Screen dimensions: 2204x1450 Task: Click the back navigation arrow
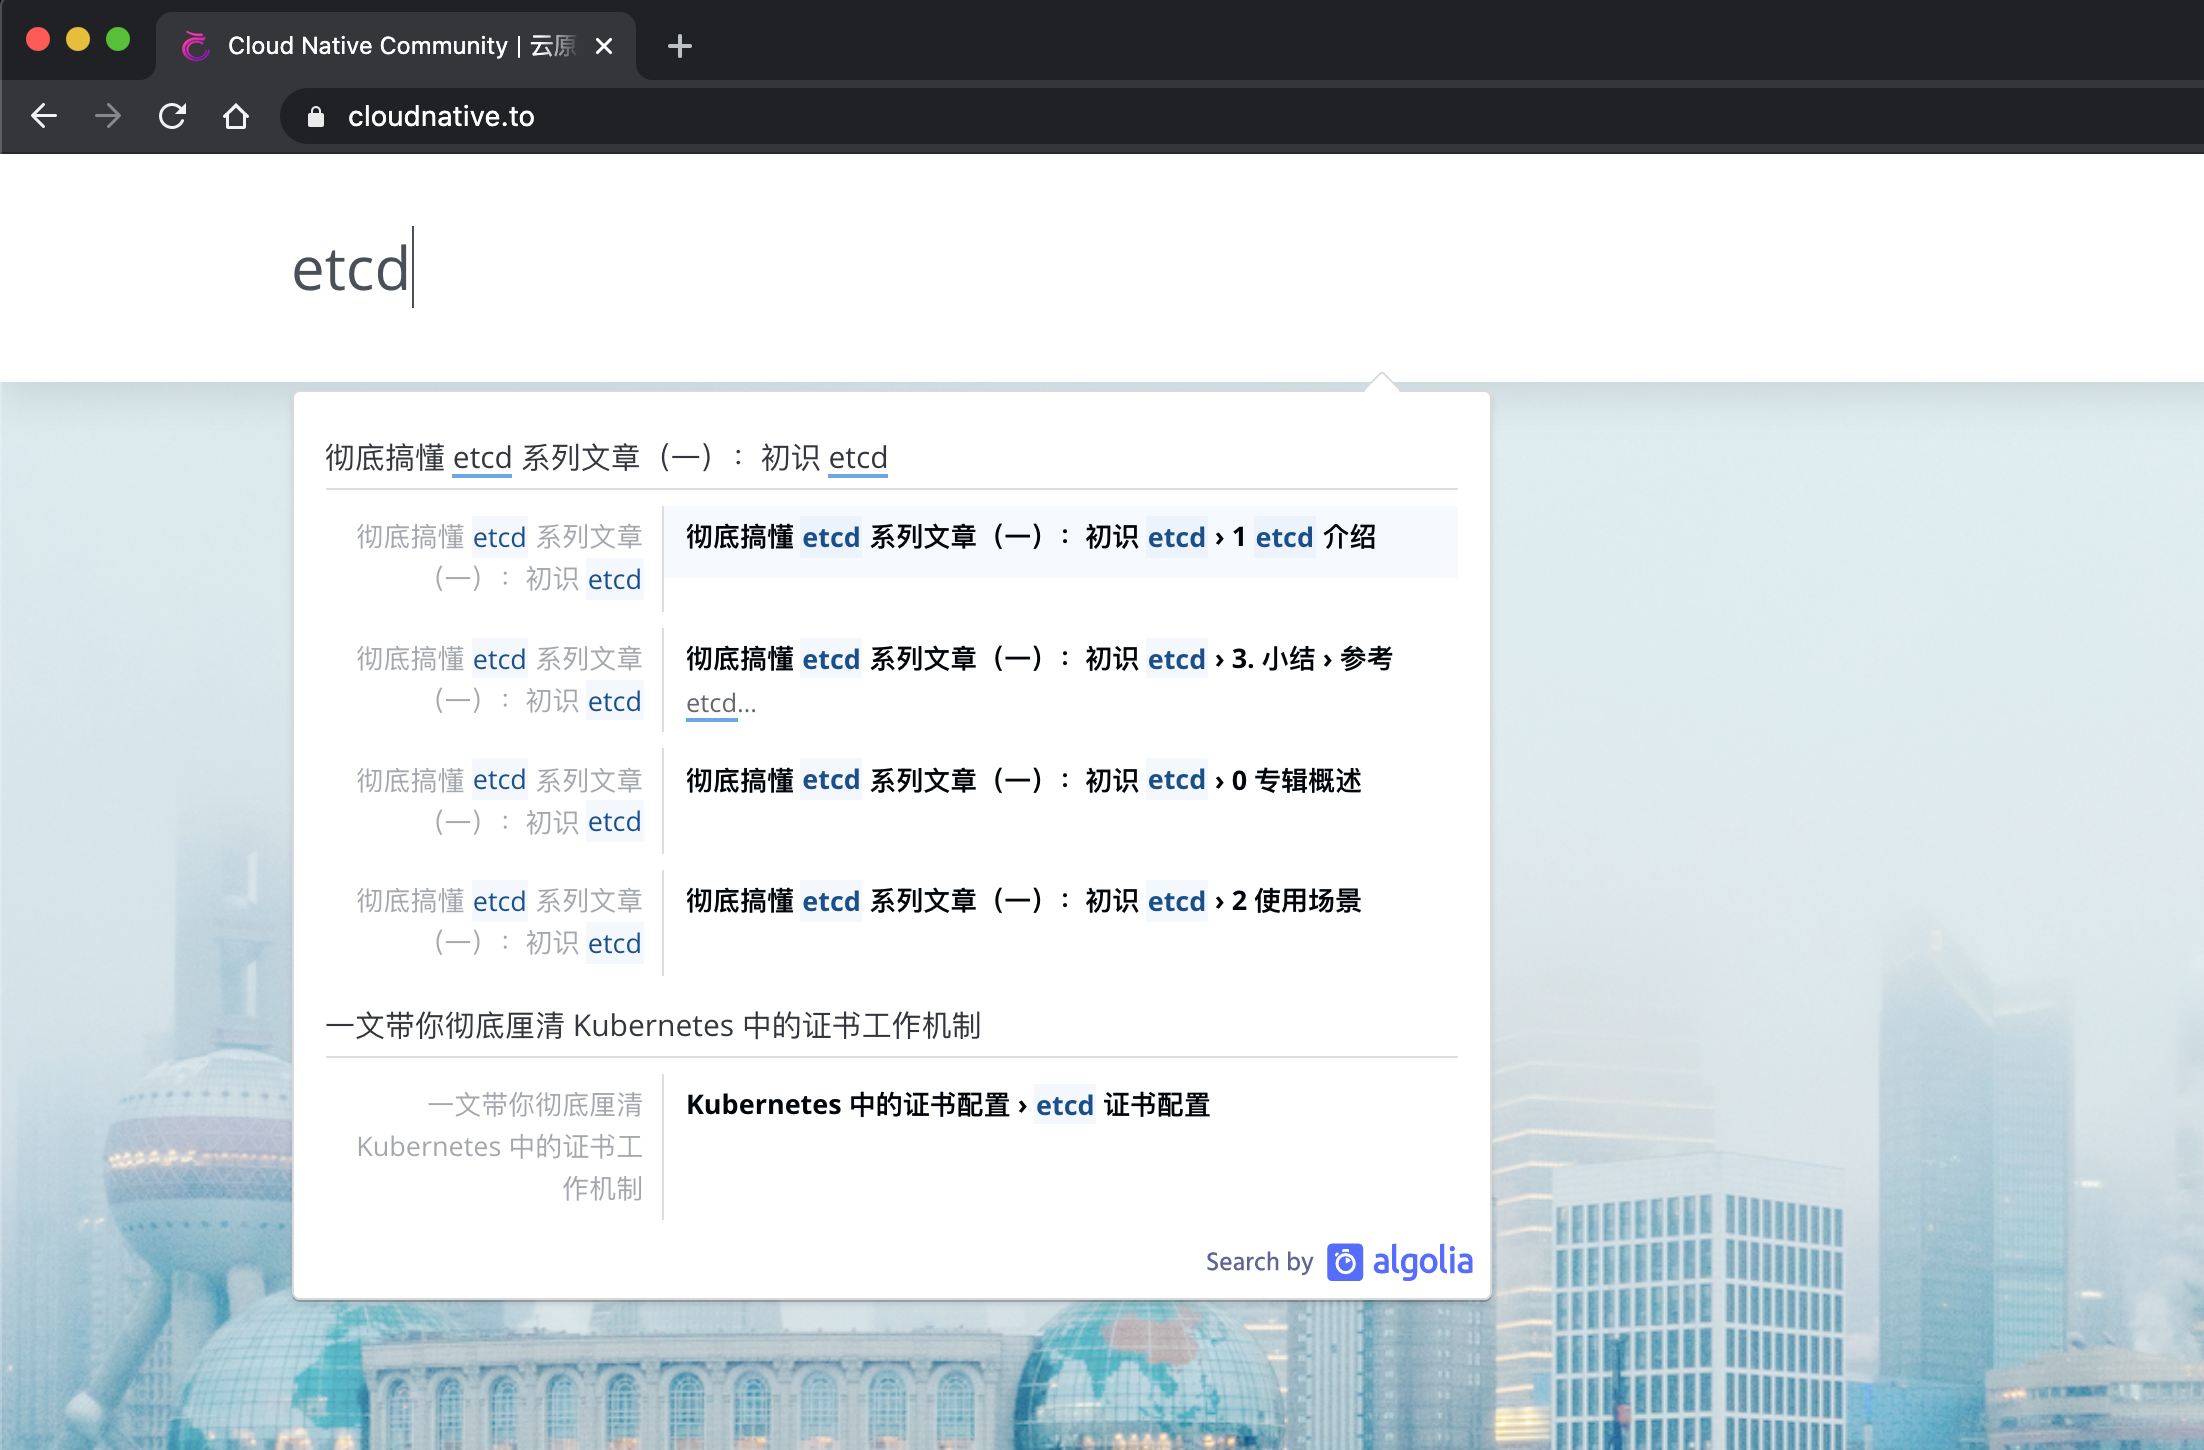tap(43, 116)
